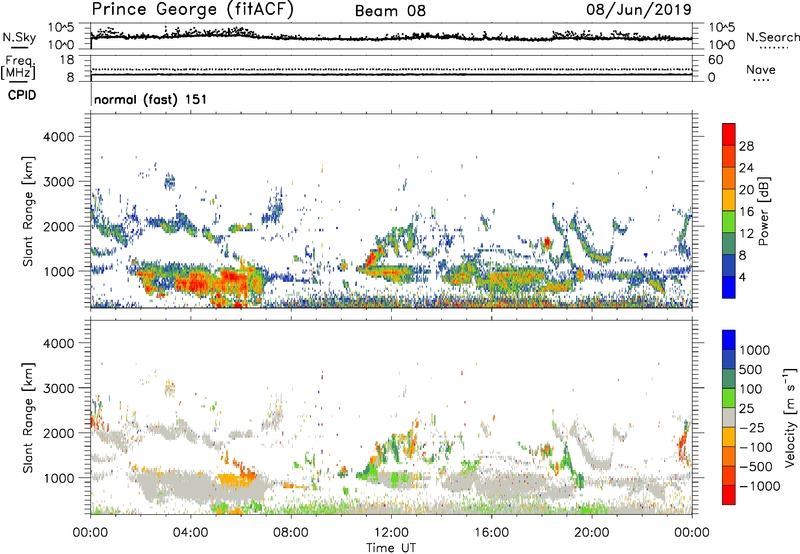Click the bright blue segment above 1000 on the velocity bar
The image size is (800, 554).
(x=729, y=340)
